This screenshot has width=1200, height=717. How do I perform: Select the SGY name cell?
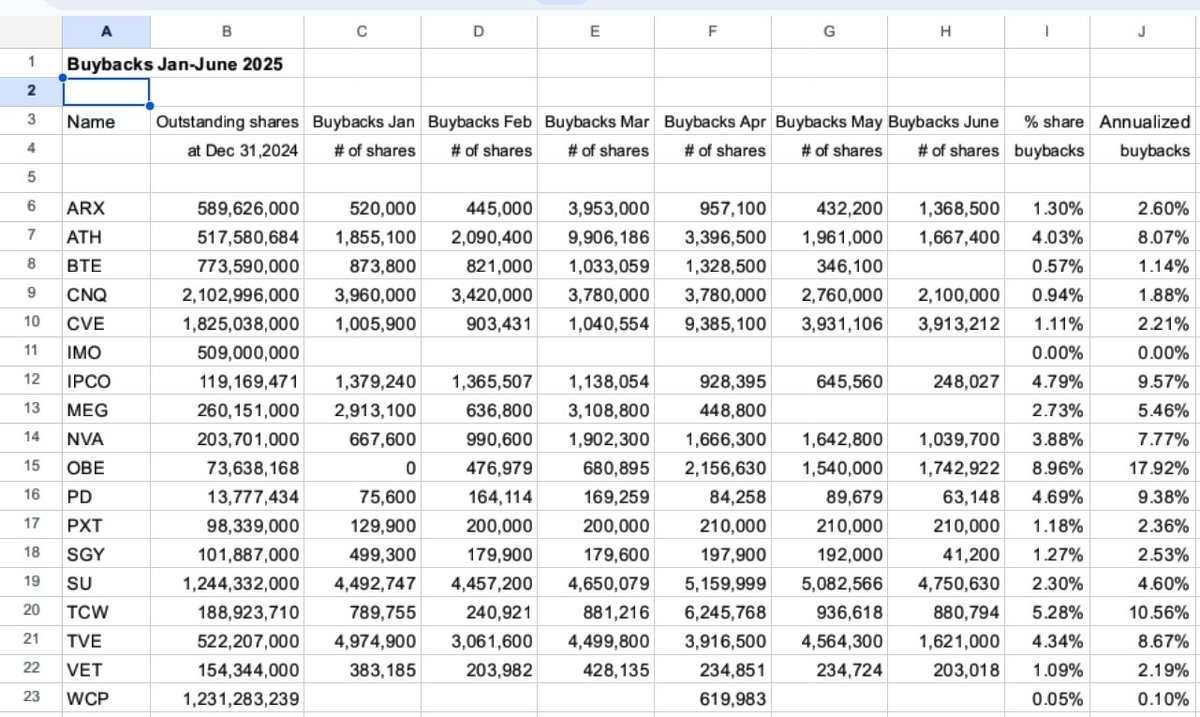pyautogui.click(x=107, y=554)
